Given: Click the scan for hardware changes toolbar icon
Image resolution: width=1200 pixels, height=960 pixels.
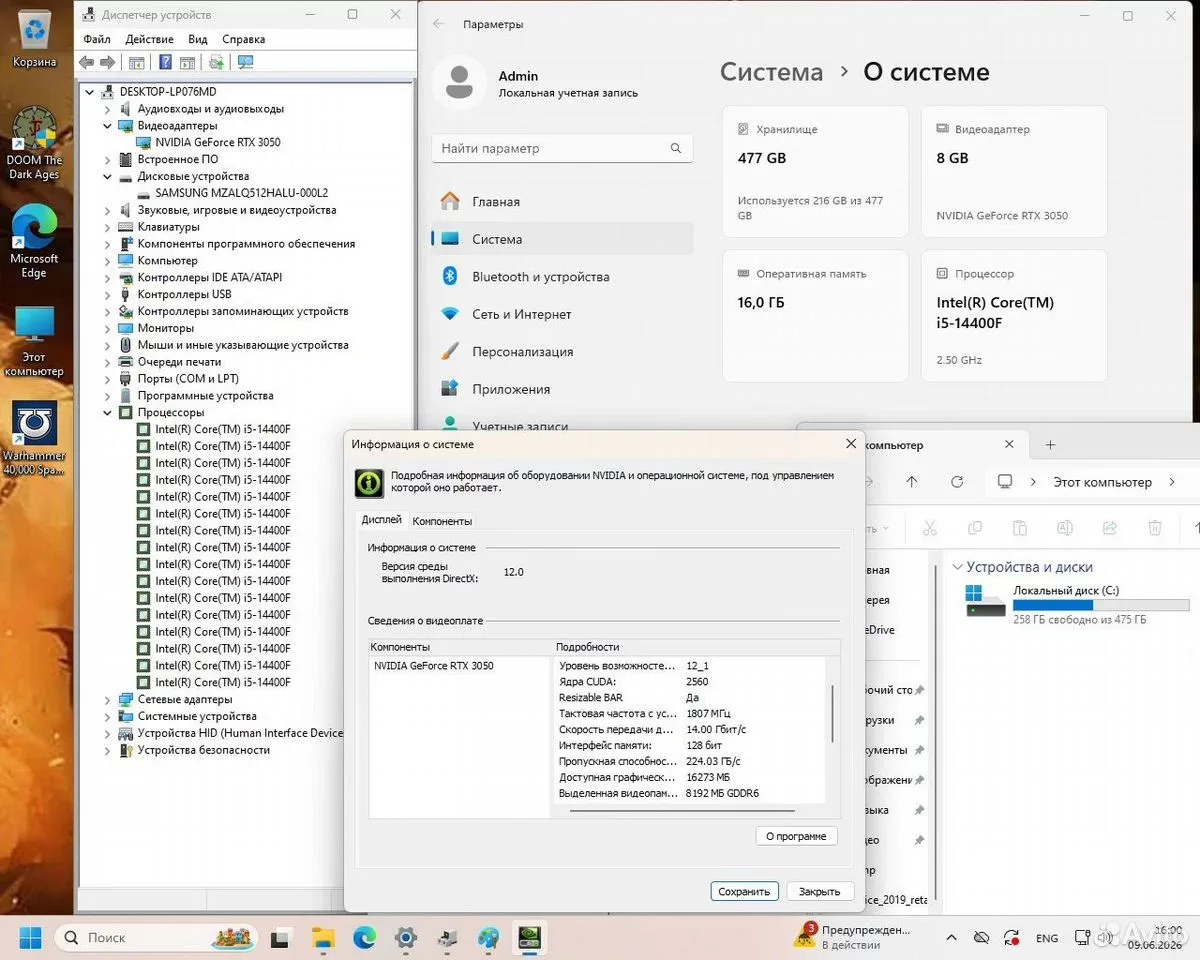Looking at the screenshot, I should pyautogui.click(x=245, y=62).
